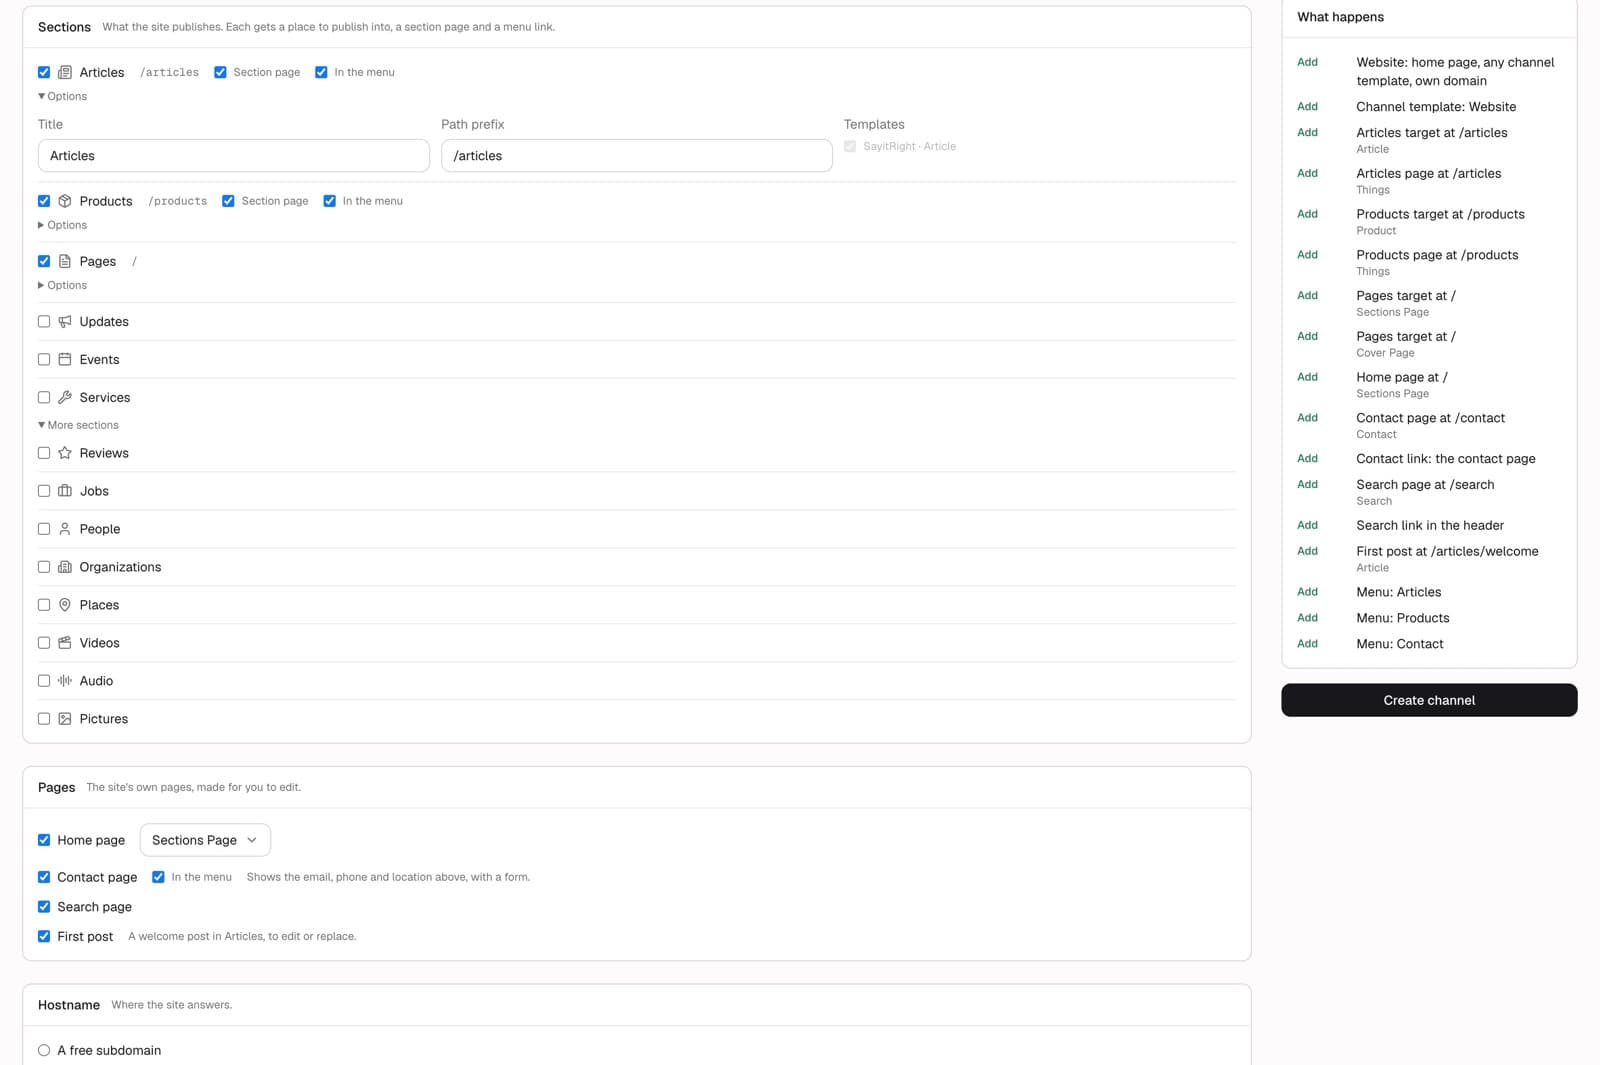The height and width of the screenshot is (1065, 1600).
Task: Collapse the More sections expander
Action: pyautogui.click(x=78, y=425)
